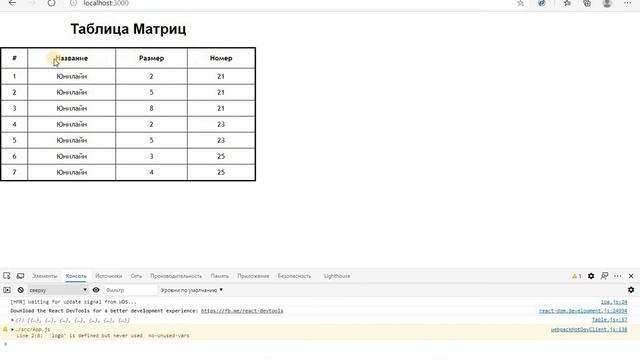Switch to the Сеть tab
Viewport: 640px width, 360px height.
pos(136,276)
